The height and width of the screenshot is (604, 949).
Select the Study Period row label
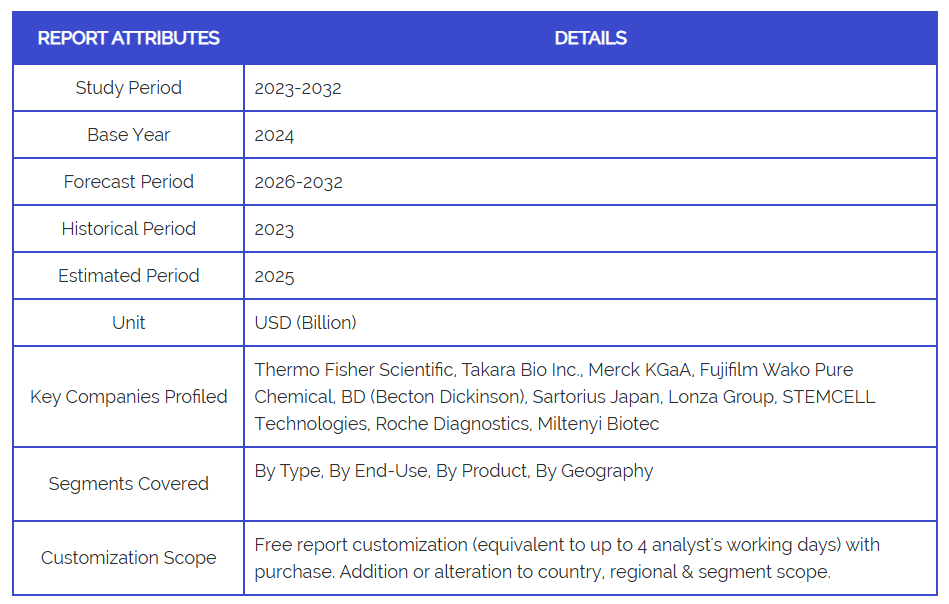pyautogui.click(x=128, y=88)
